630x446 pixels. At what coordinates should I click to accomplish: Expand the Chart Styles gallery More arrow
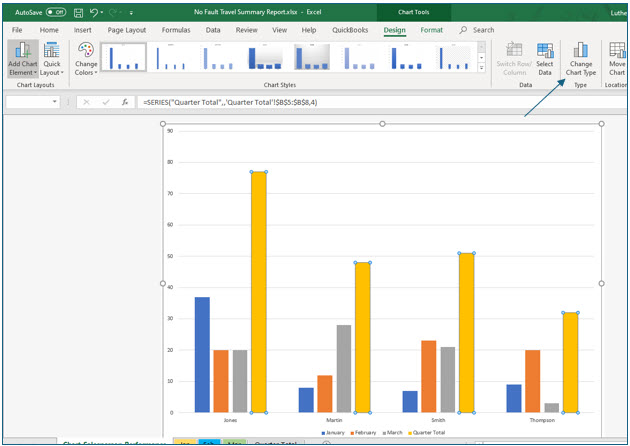[481, 68]
